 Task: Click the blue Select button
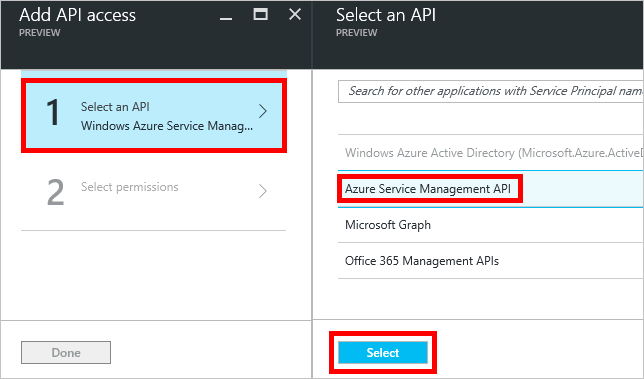pyautogui.click(x=383, y=352)
